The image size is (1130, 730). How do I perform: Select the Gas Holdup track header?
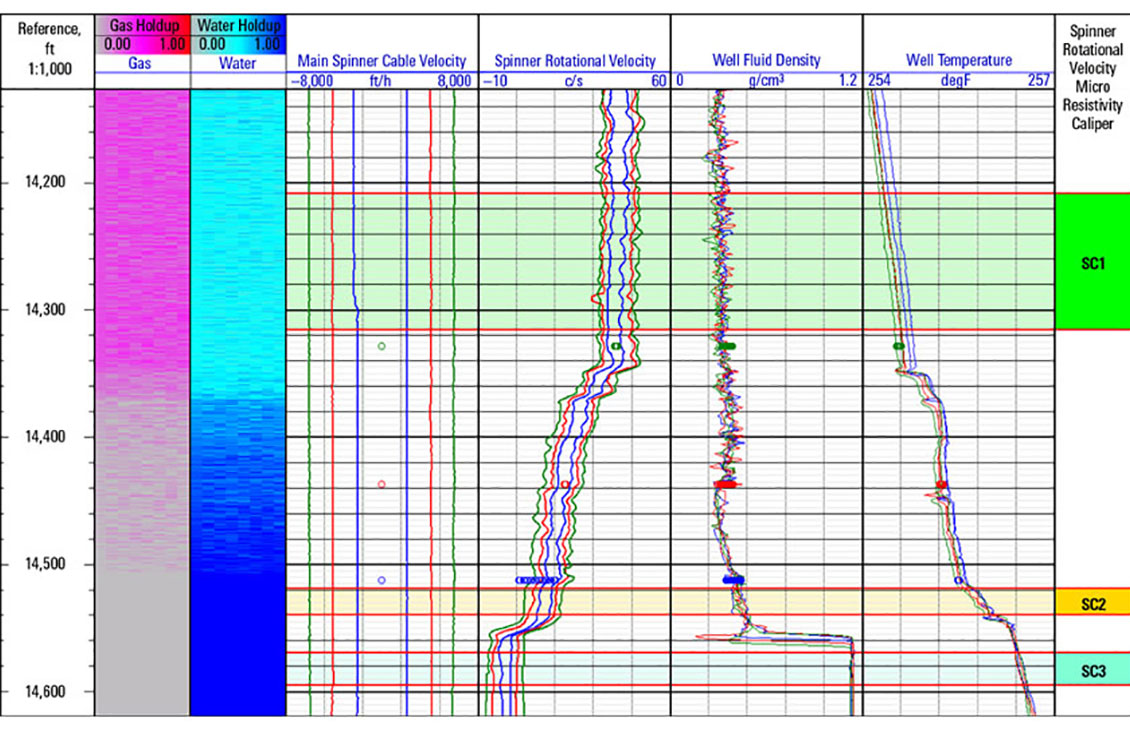click(x=144, y=25)
